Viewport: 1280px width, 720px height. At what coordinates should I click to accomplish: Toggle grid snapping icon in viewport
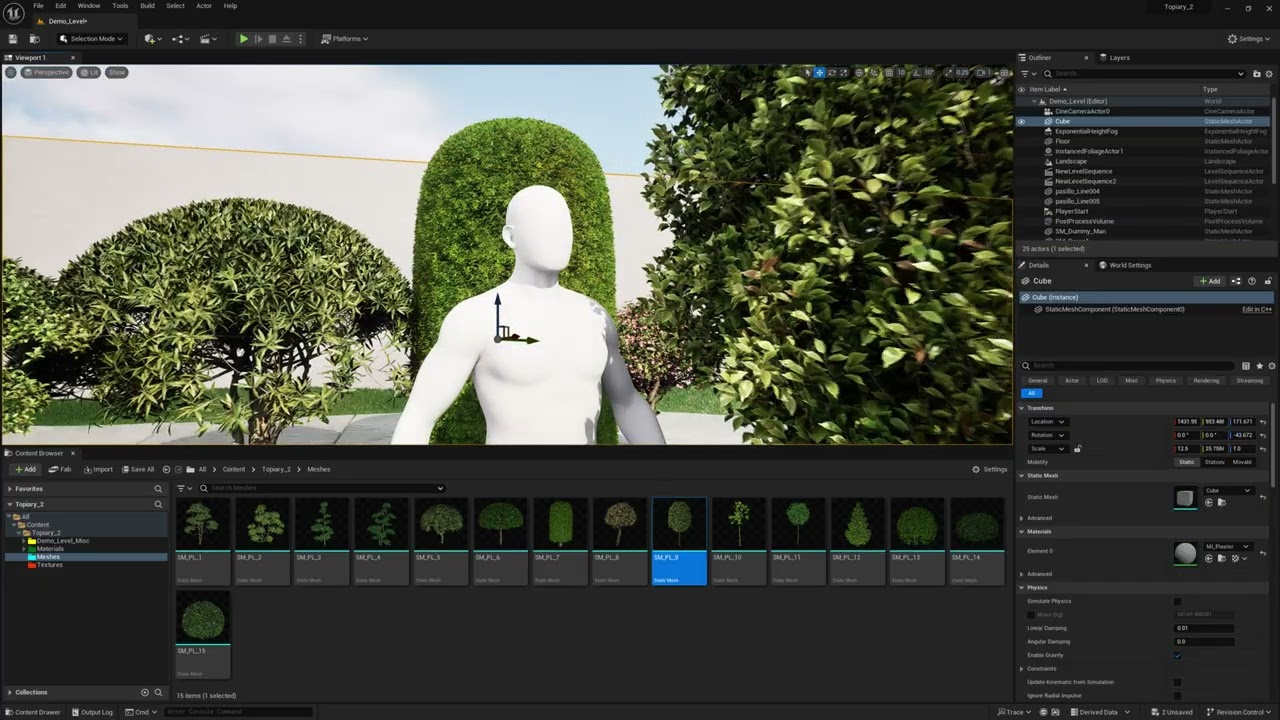coord(888,72)
